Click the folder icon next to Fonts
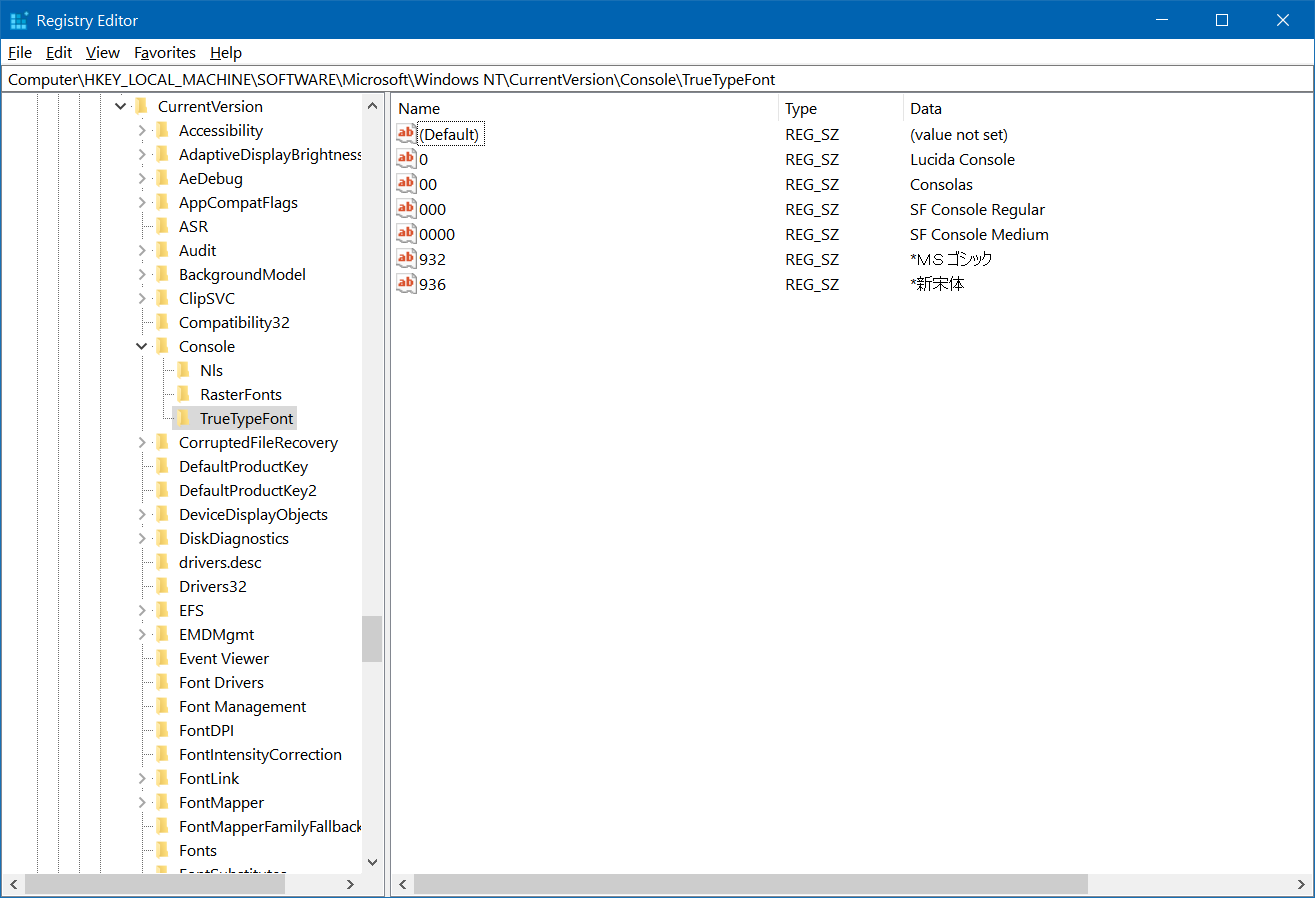 (162, 850)
